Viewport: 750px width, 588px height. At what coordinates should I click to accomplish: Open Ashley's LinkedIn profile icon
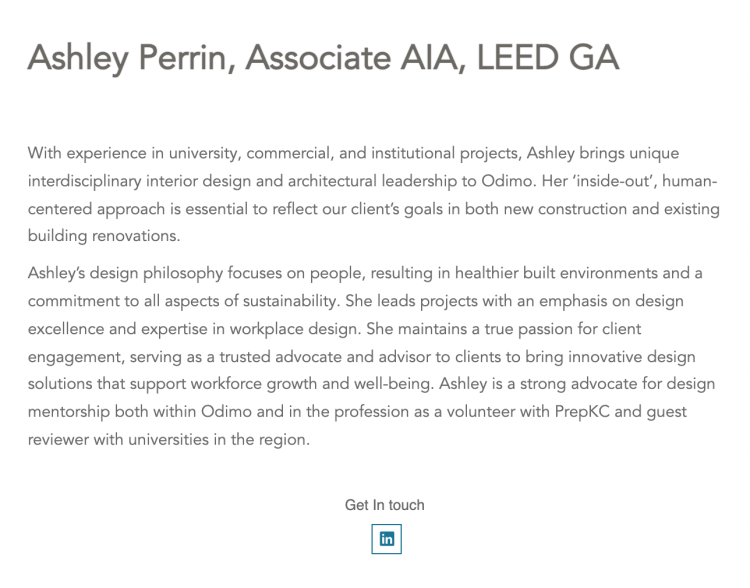(x=386, y=539)
